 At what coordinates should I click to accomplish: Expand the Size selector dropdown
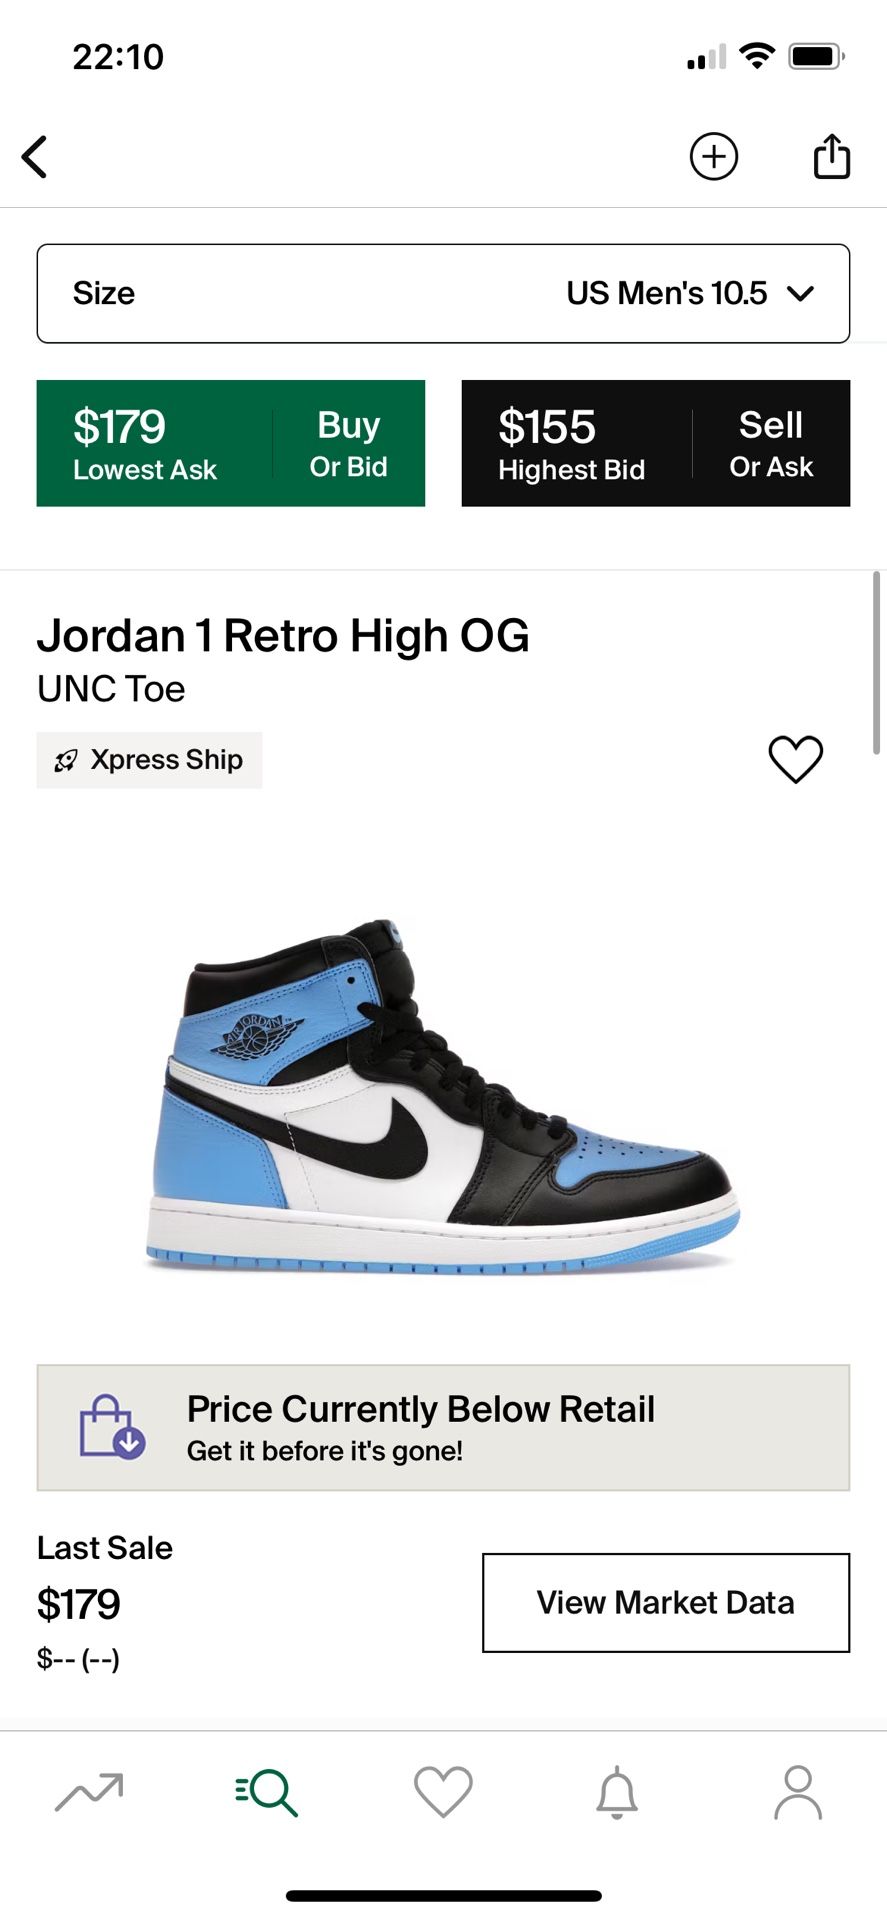443,293
